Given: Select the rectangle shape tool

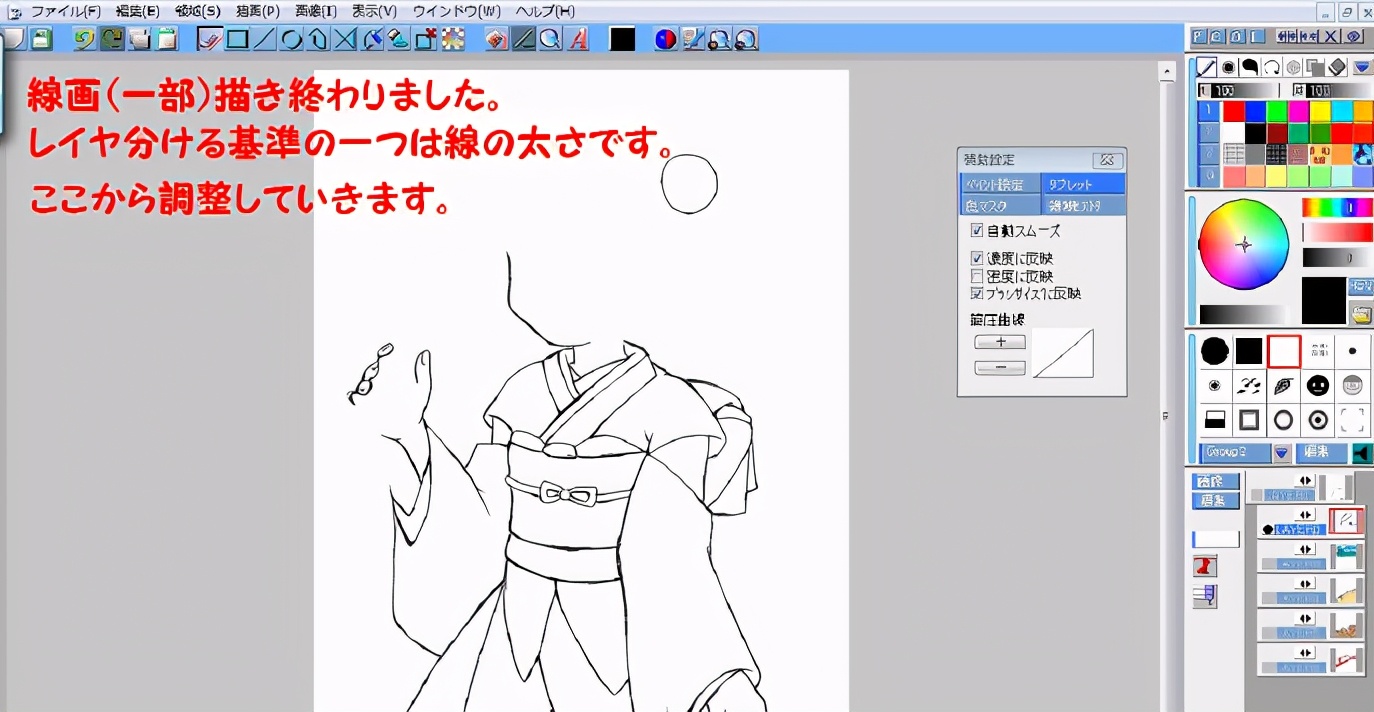Looking at the screenshot, I should pyautogui.click(x=237, y=39).
